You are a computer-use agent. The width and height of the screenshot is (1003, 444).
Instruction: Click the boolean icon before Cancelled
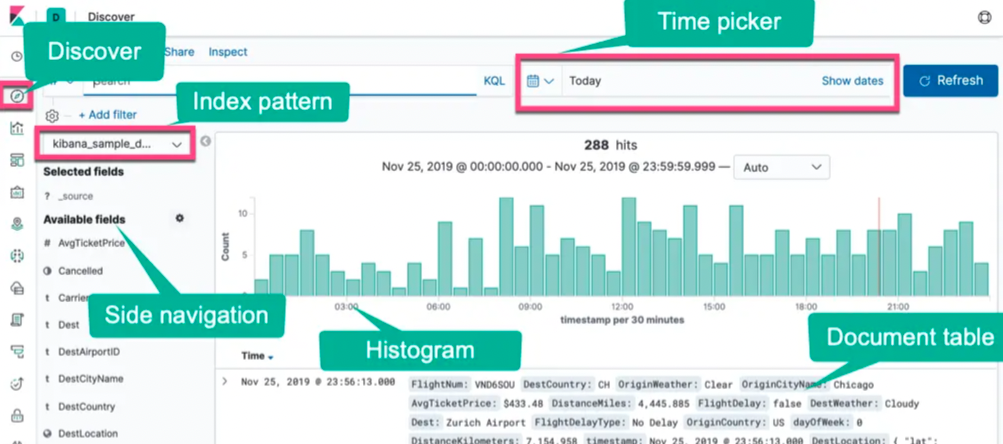click(x=47, y=271)
